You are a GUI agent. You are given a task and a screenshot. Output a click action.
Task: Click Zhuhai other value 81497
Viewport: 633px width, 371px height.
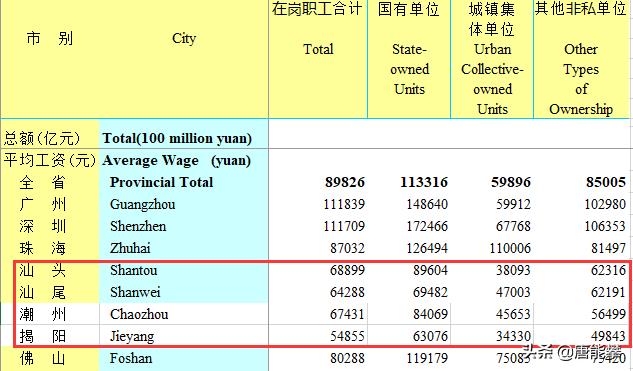[x=608, y=248]
